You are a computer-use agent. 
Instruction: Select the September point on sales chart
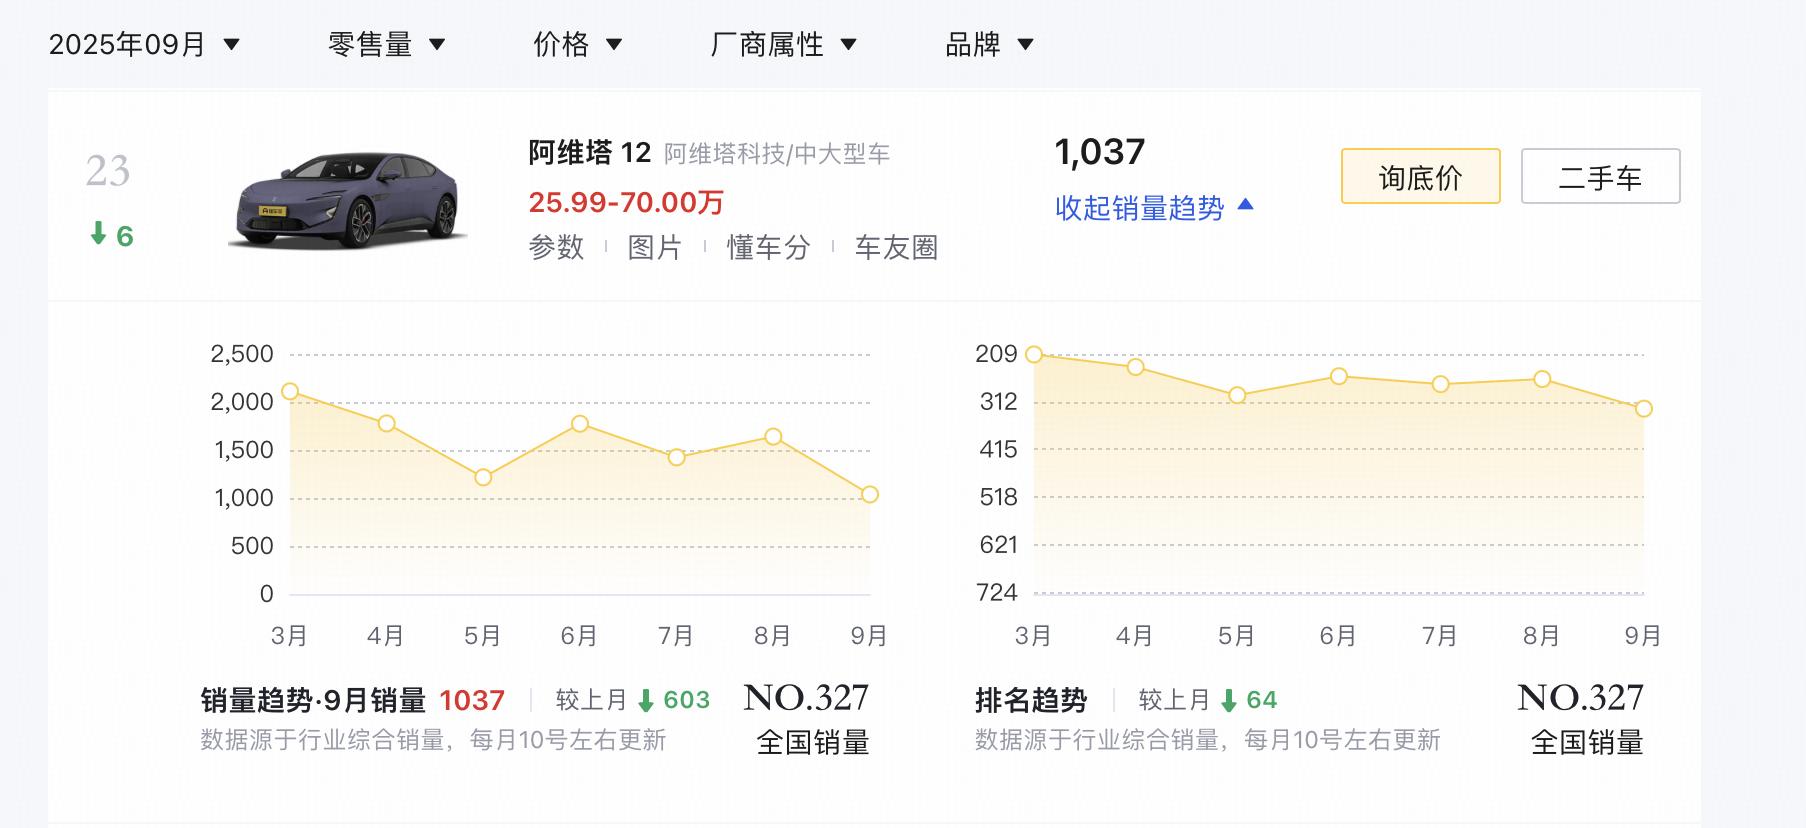point(870,494)
